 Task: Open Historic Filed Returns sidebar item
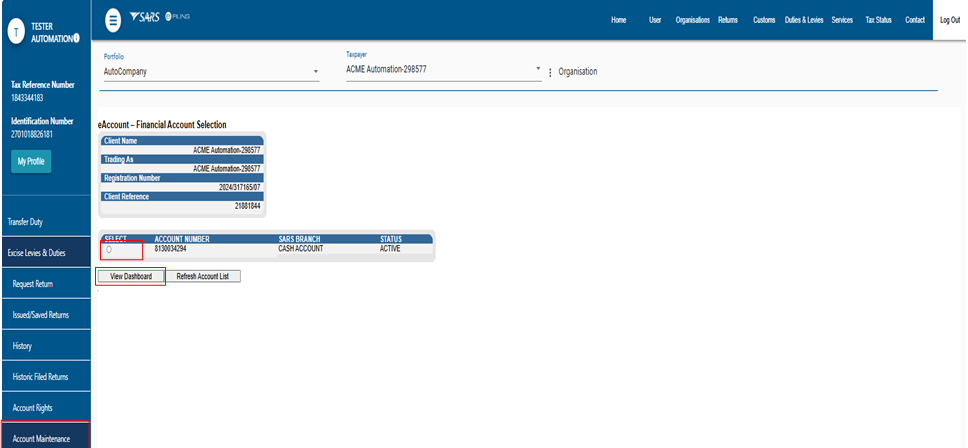tap(40, 377)
